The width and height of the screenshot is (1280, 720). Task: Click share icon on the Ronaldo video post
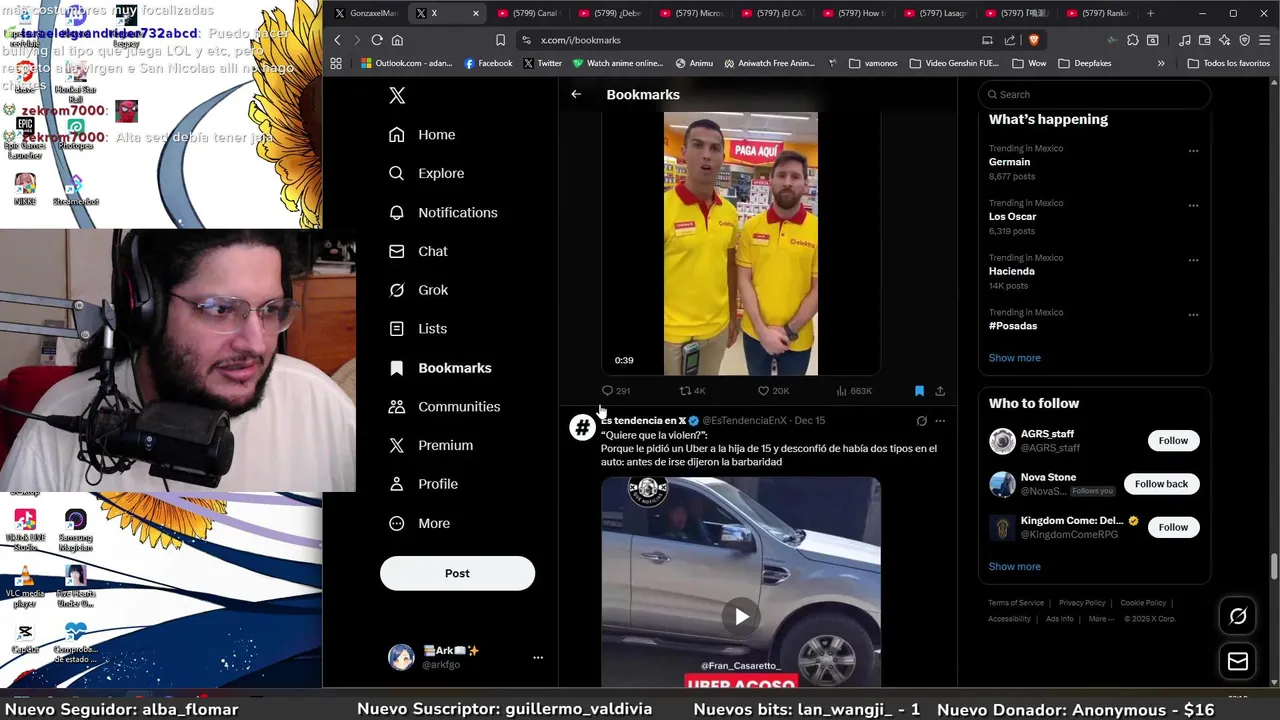point(940,391)
